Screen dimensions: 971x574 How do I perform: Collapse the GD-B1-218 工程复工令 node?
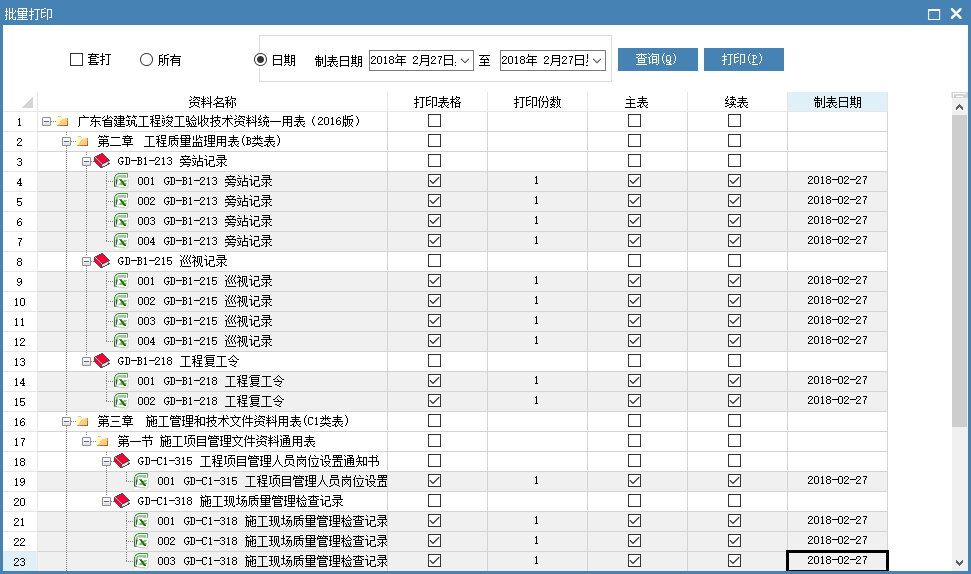(x=86, y=361)
